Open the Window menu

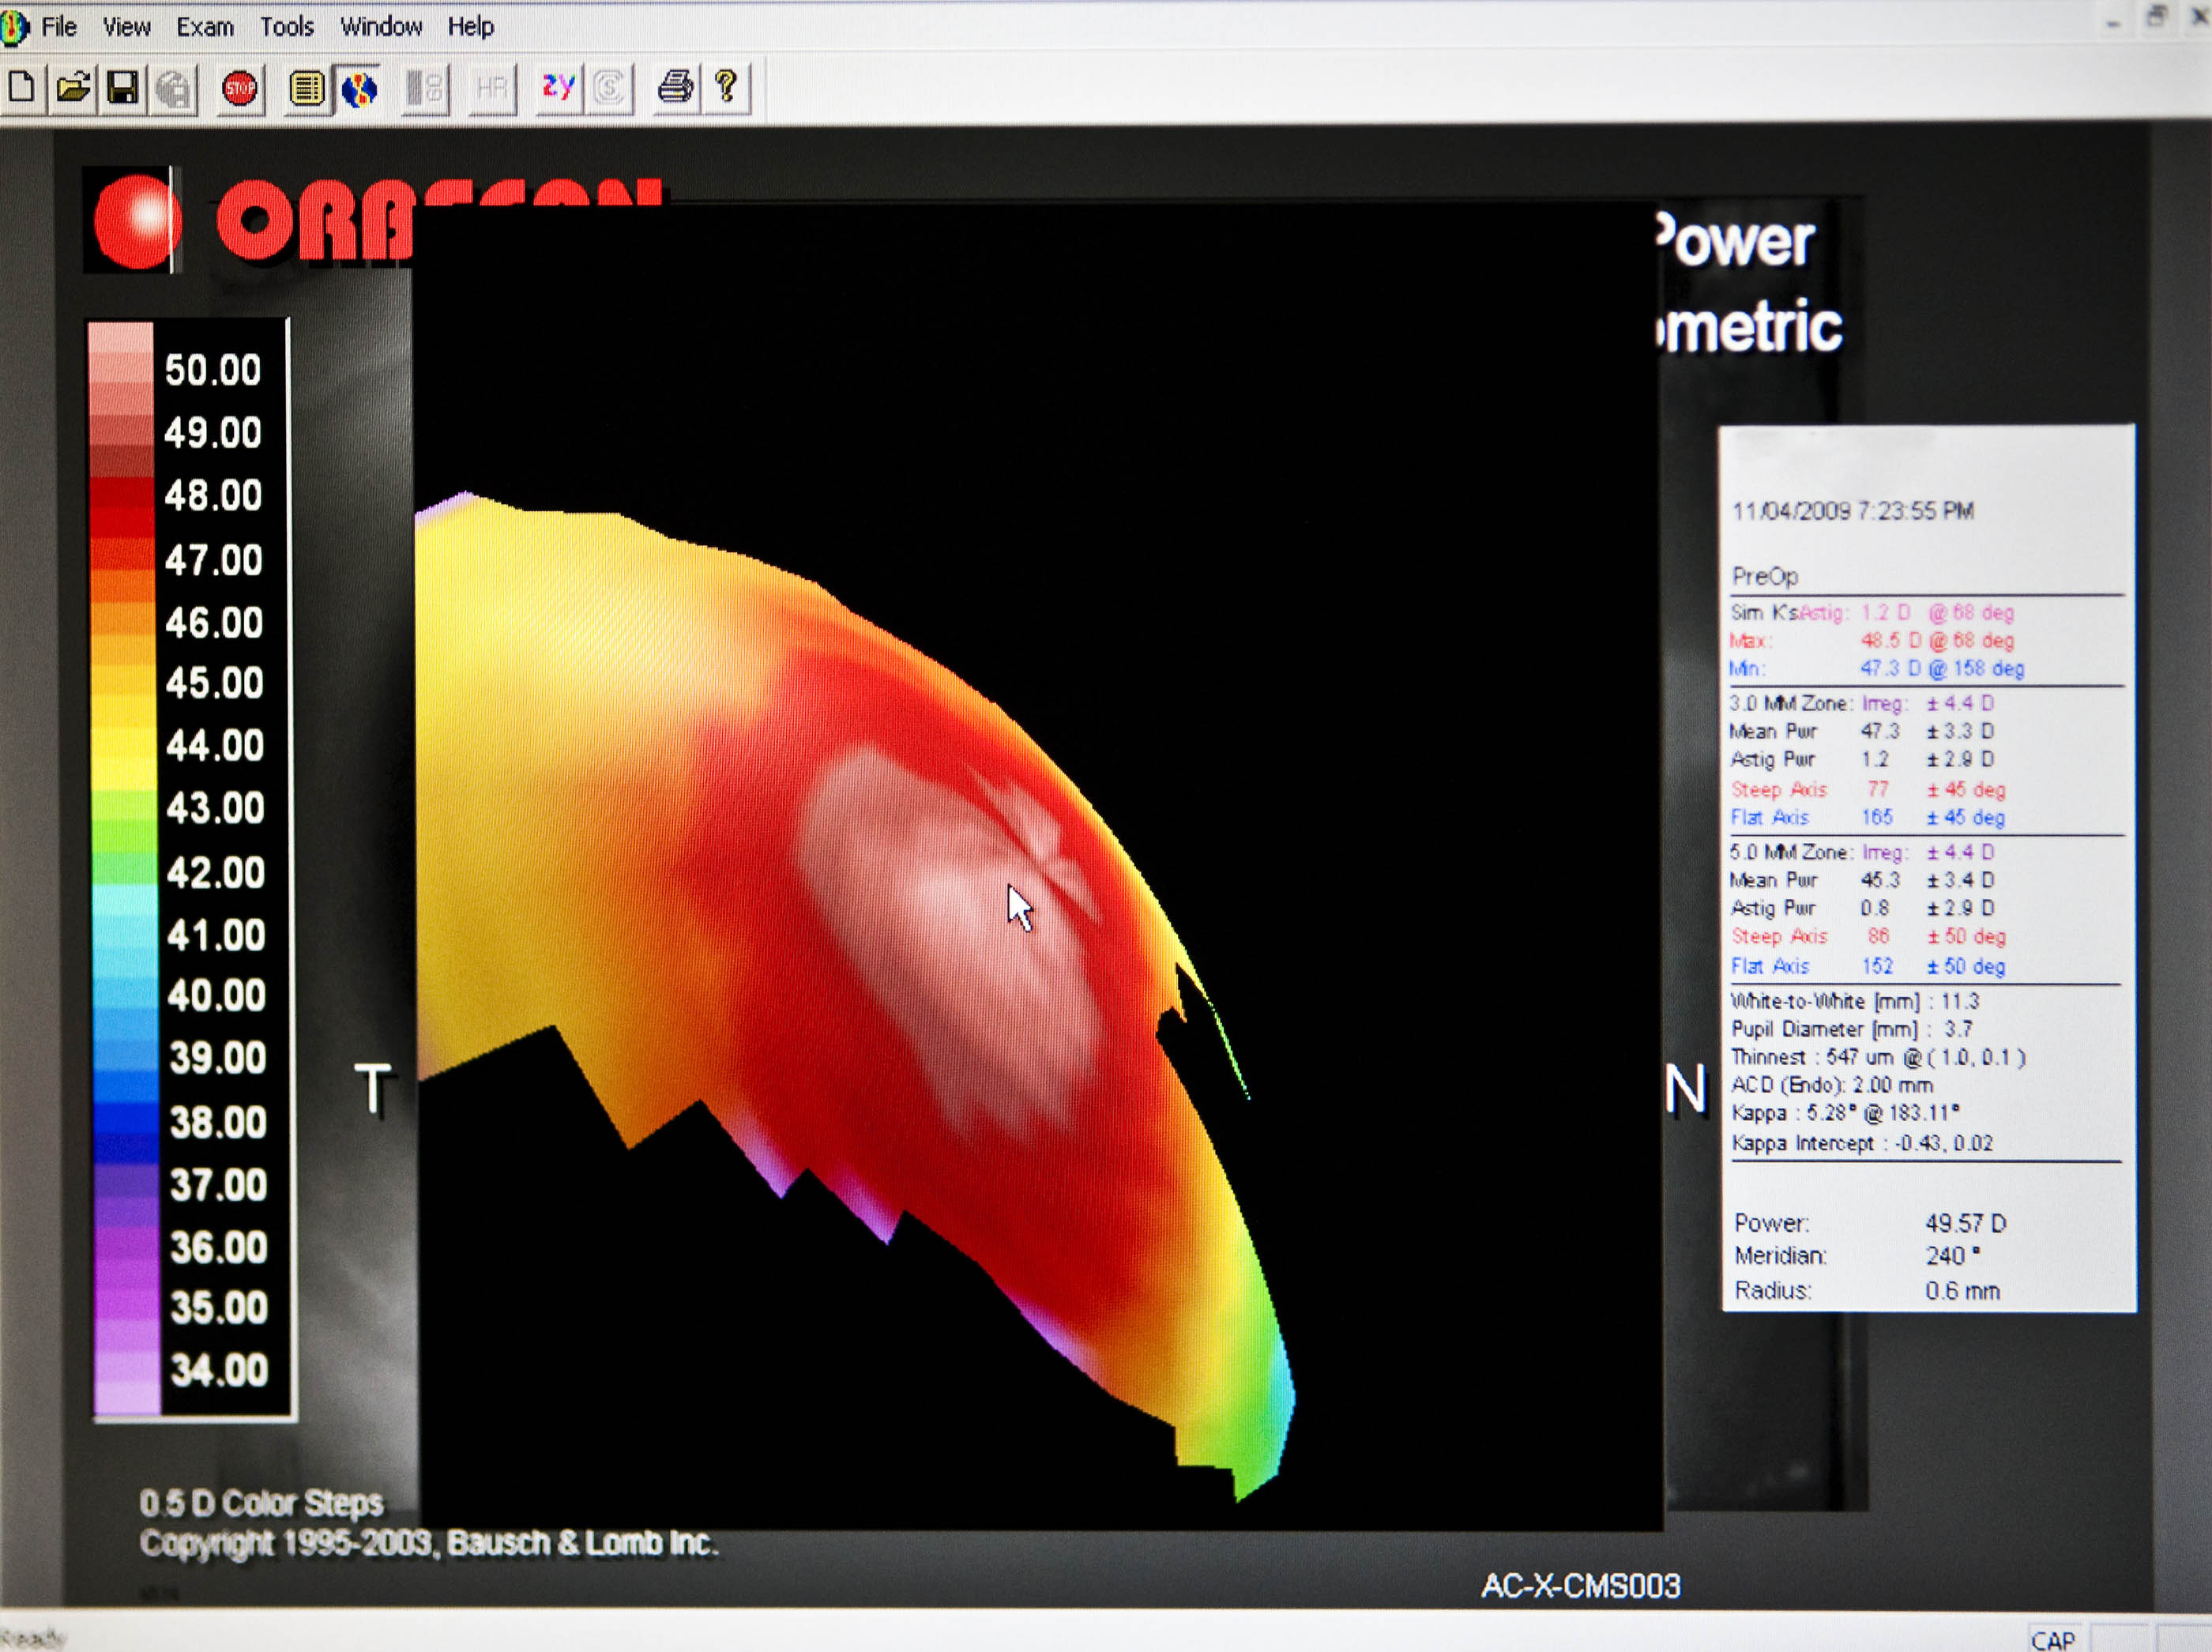(x=381, y=27)
